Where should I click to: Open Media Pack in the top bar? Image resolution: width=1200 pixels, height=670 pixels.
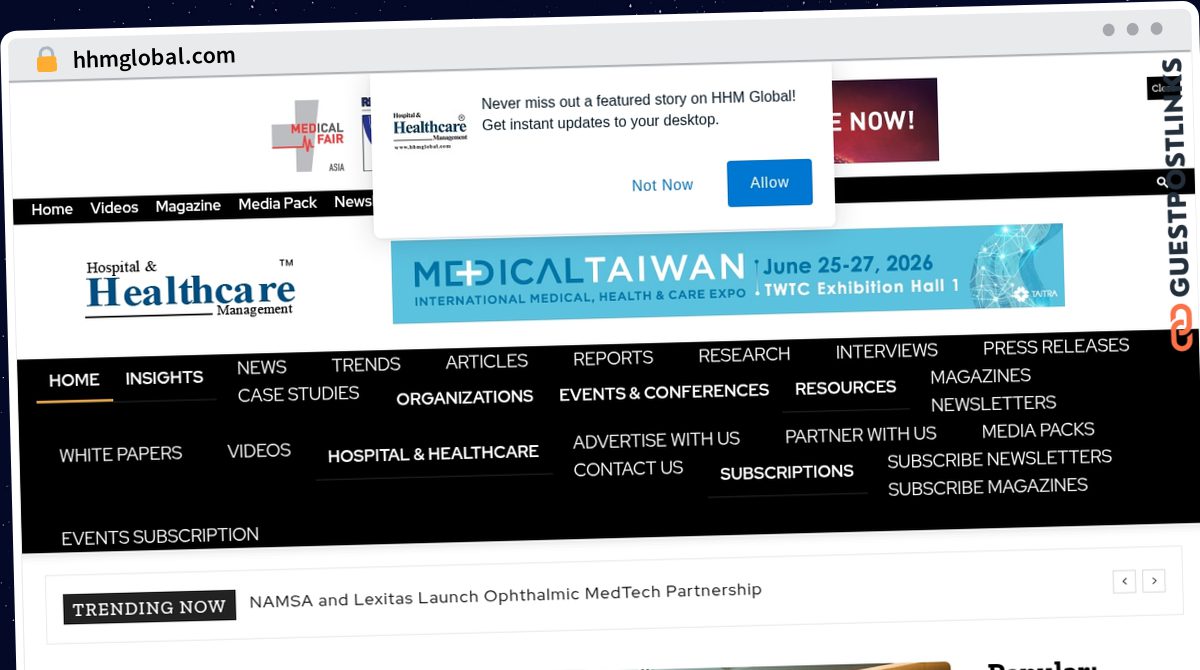coord(277,203)
